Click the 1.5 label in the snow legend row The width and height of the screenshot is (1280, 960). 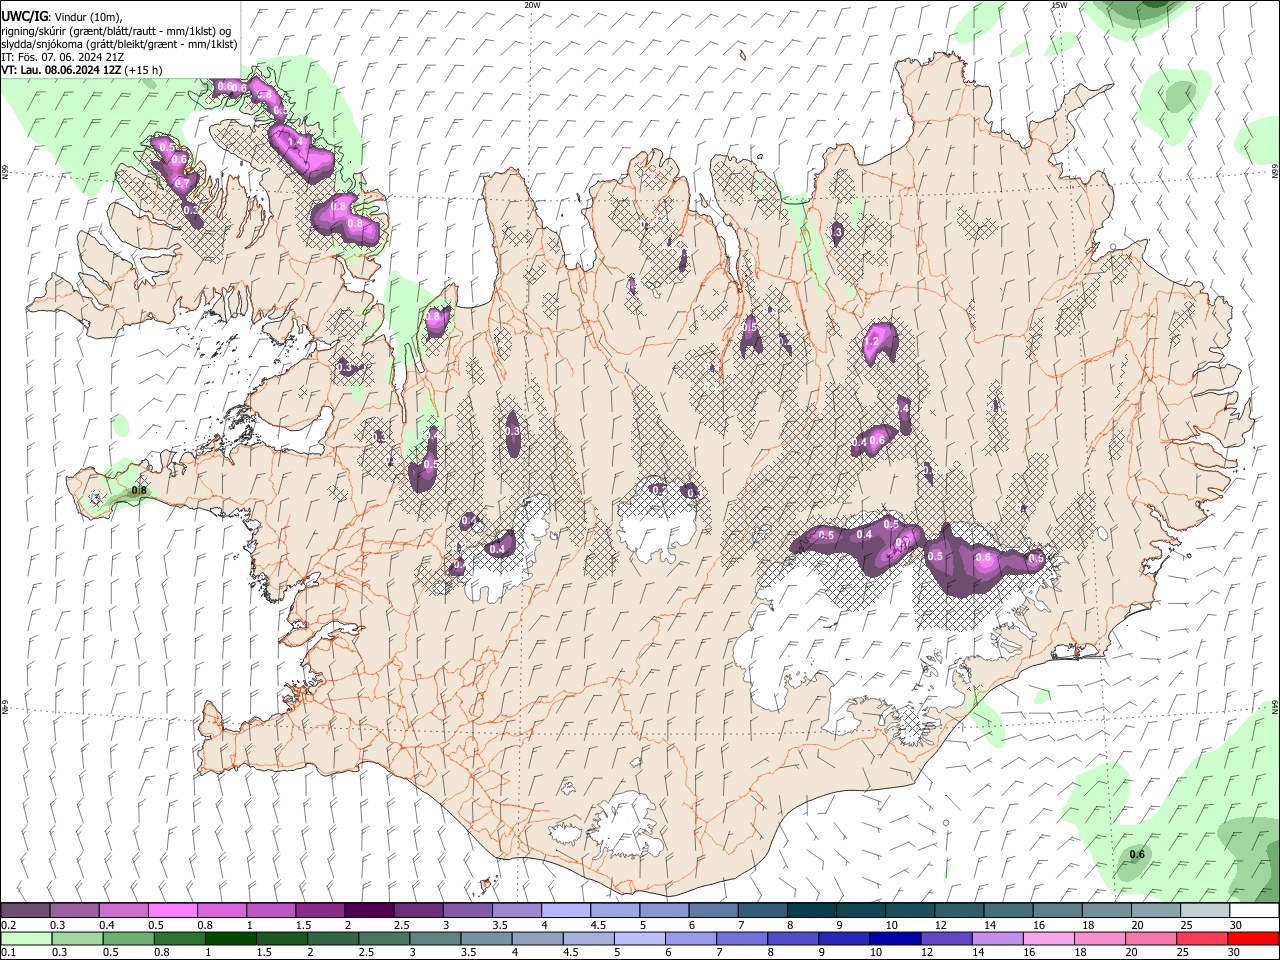pos(302,925)
